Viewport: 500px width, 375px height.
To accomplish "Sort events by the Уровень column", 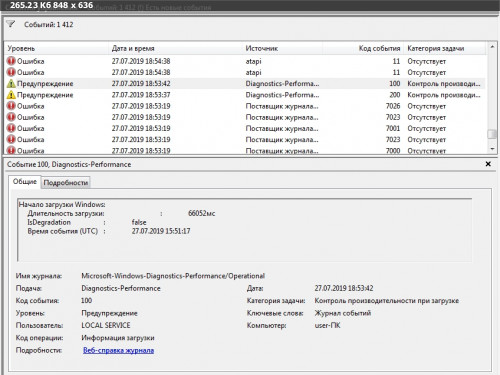I will pos(57,48).
